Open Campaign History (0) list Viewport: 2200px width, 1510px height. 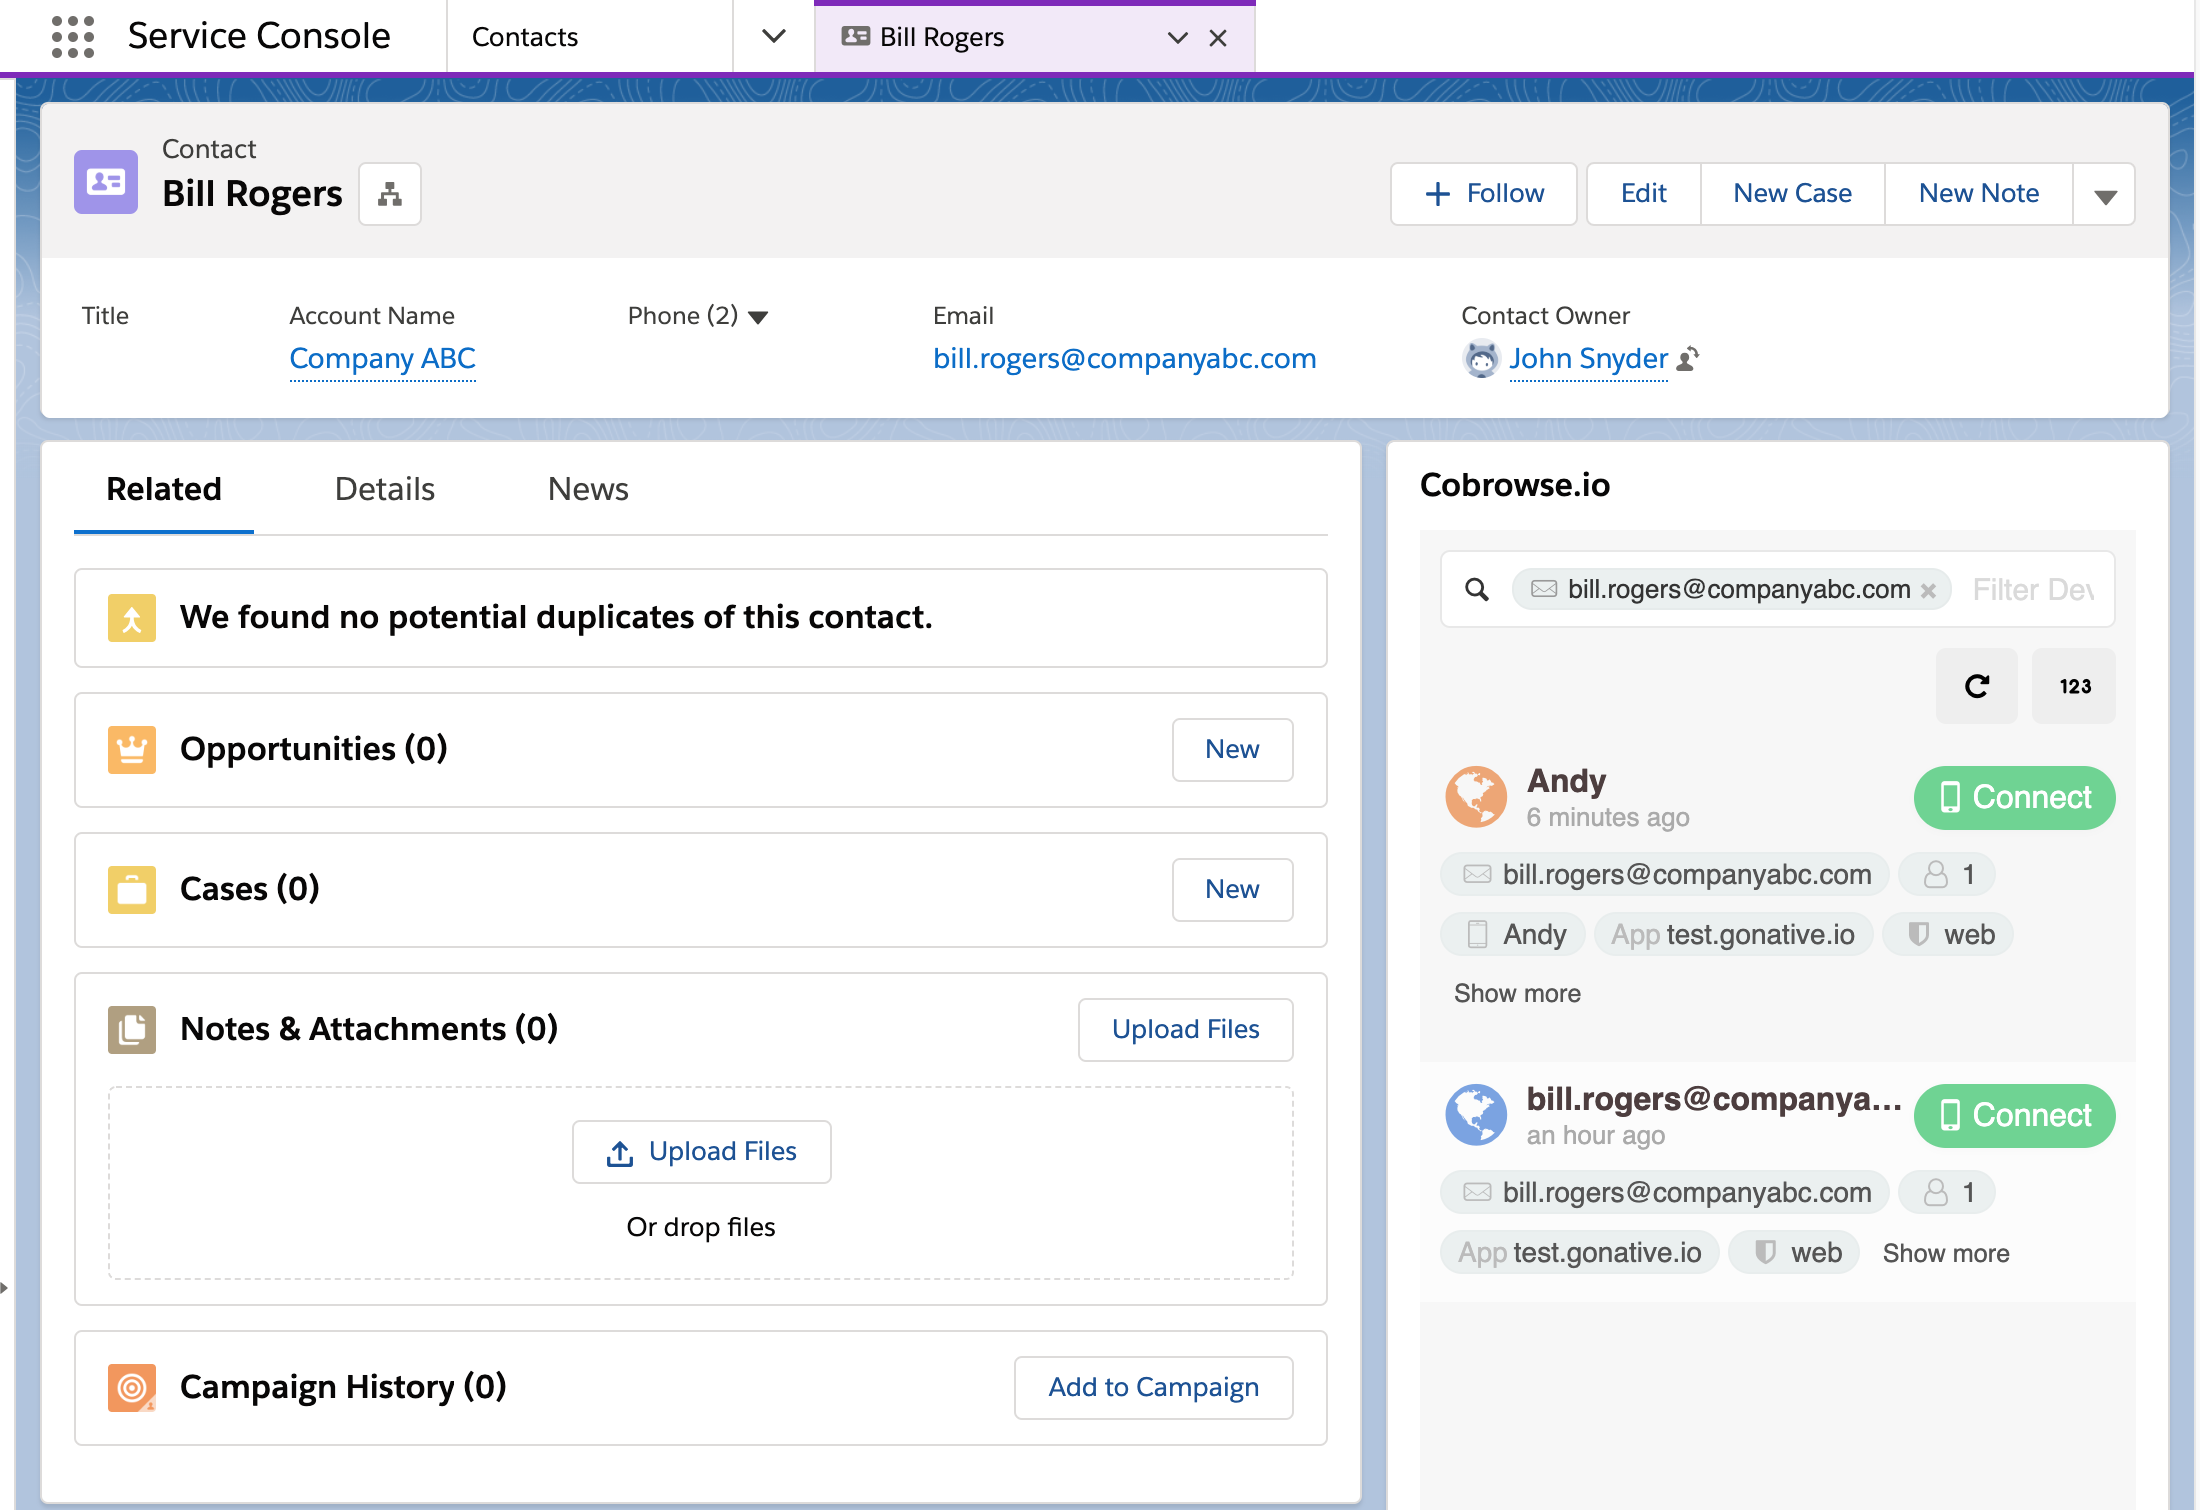point(343,1387)
